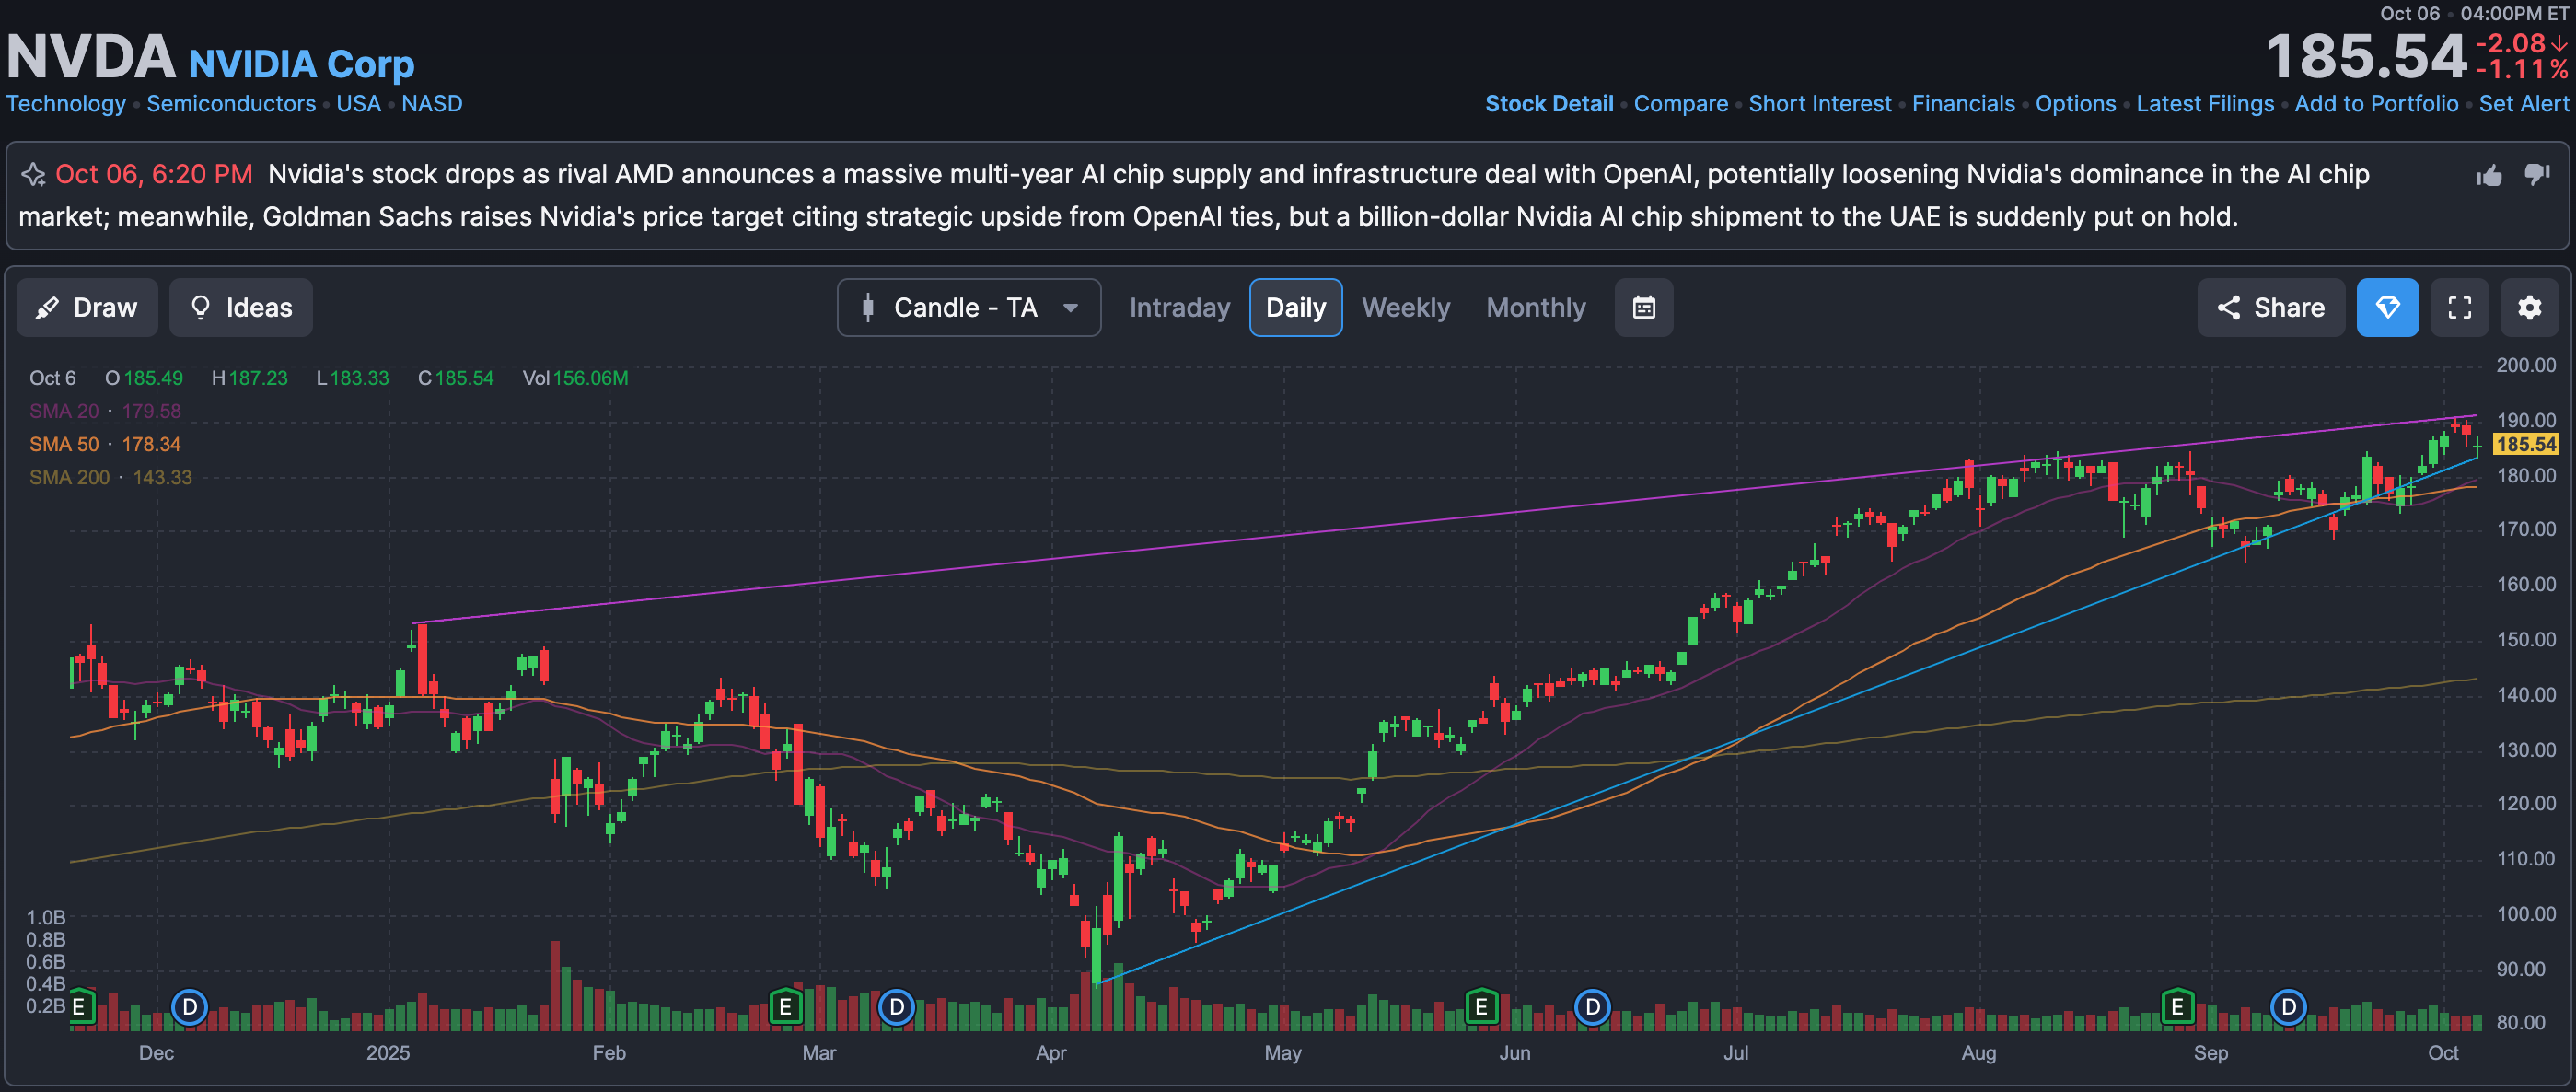Open the calendar date range icon
Screen dimensions: 2576x1092
click(1643, 307)
